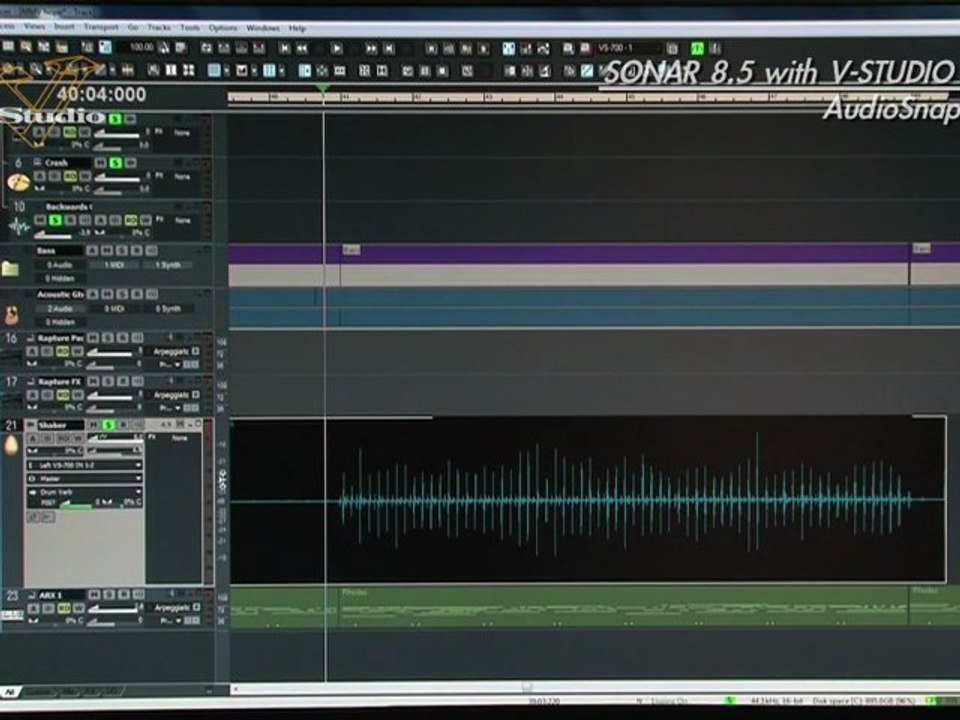960x720 pixels.
Task: Open the Help menu
Action: [x=297, y=28]
